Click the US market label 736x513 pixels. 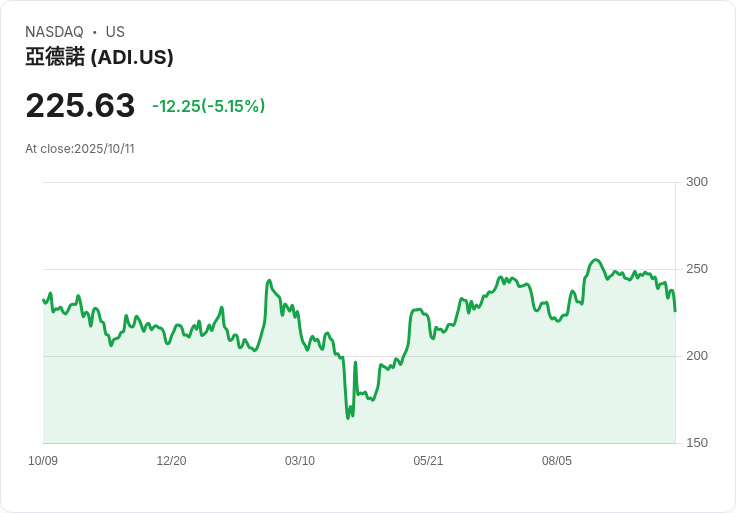coord(115,32)
